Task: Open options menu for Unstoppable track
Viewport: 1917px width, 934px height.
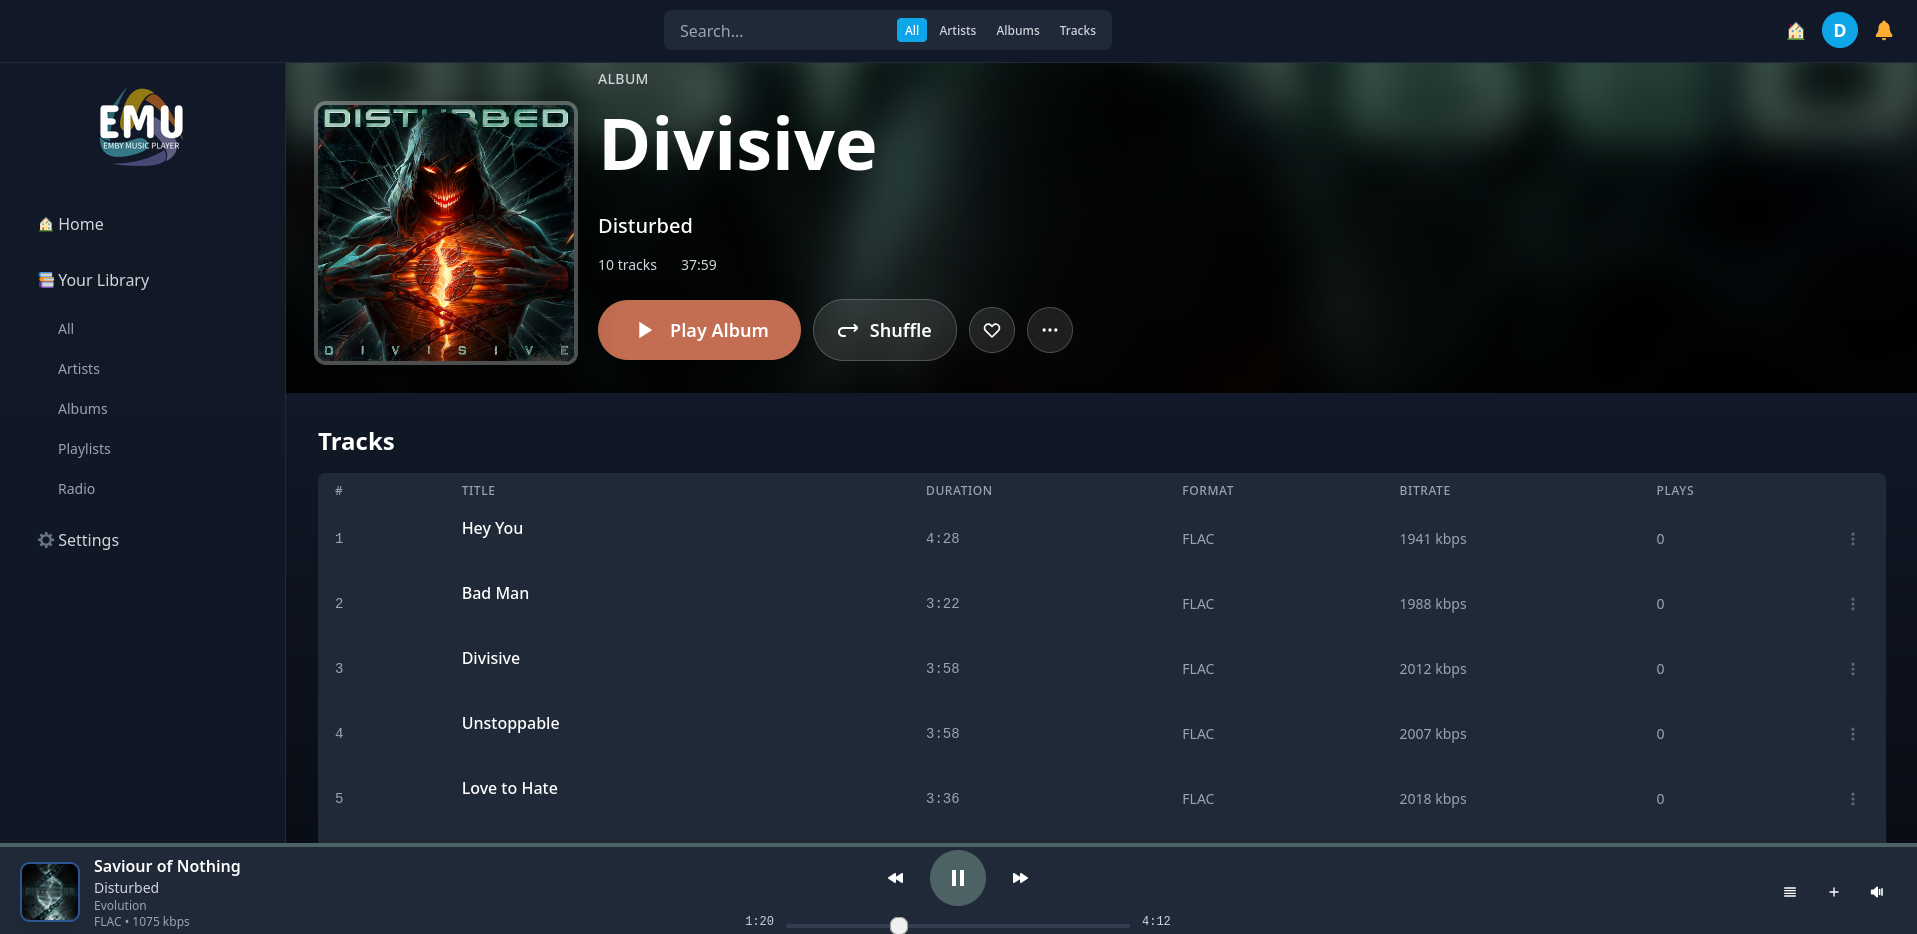Action: 1852,734
